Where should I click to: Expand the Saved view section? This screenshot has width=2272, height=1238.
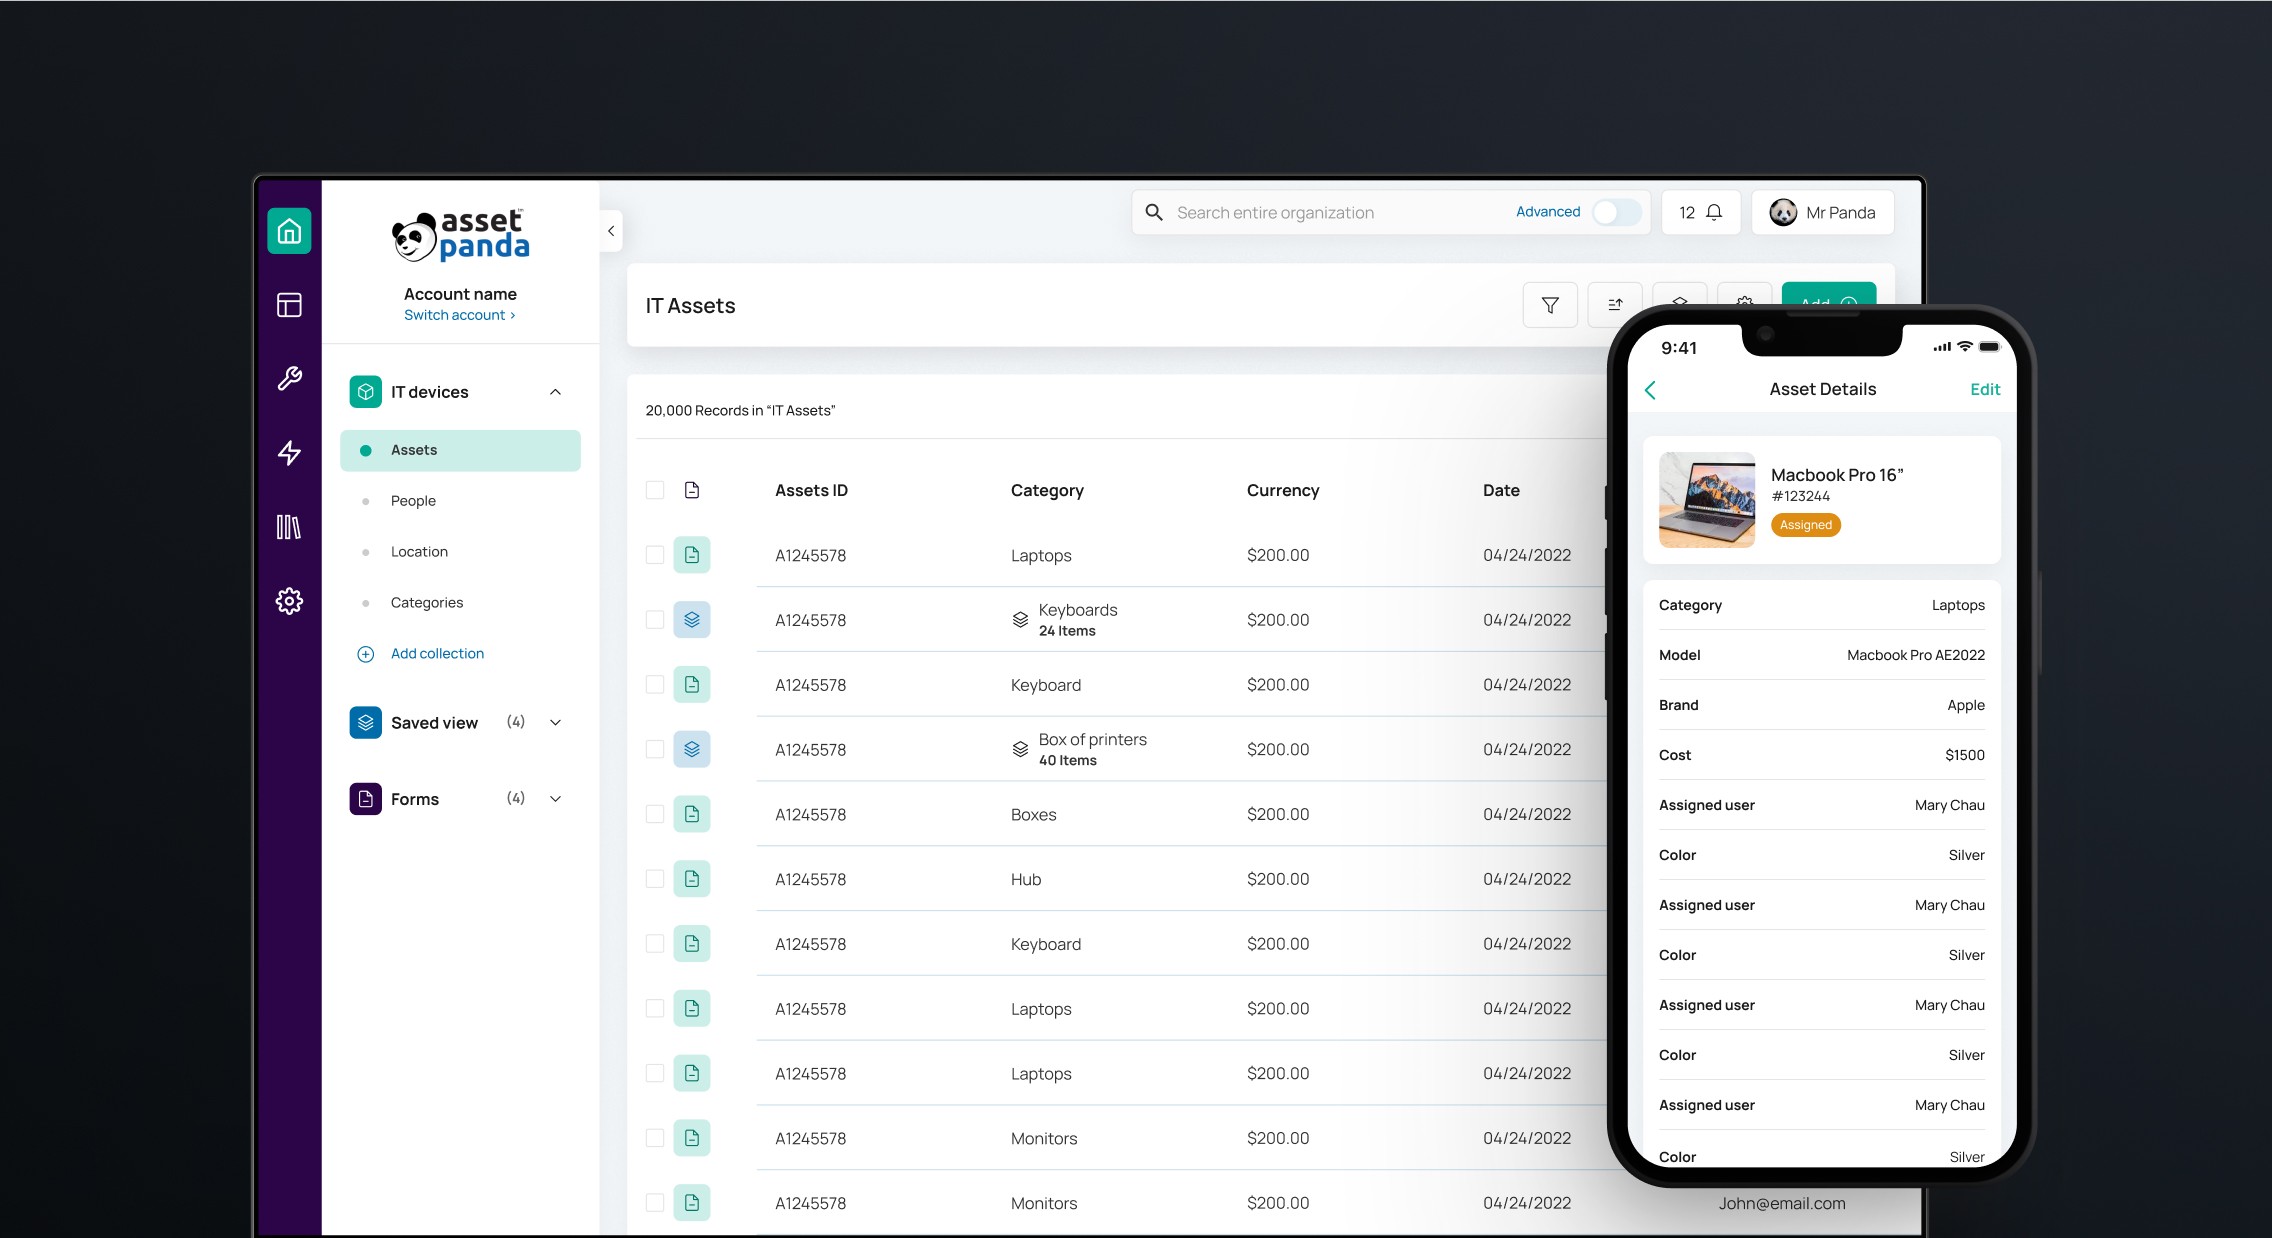556,723
